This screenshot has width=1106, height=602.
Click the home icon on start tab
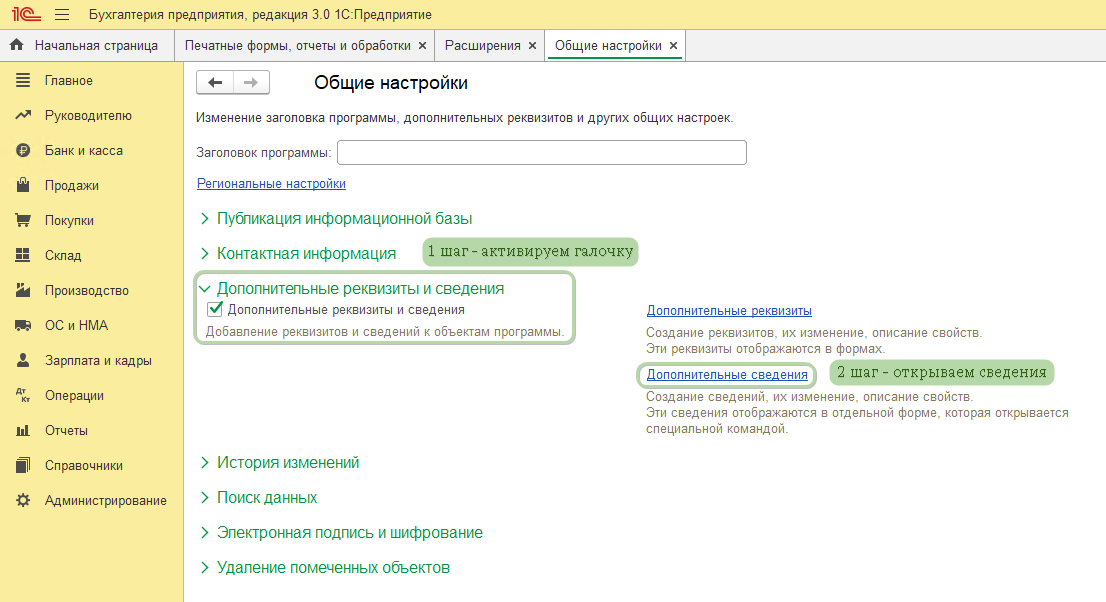17,45
